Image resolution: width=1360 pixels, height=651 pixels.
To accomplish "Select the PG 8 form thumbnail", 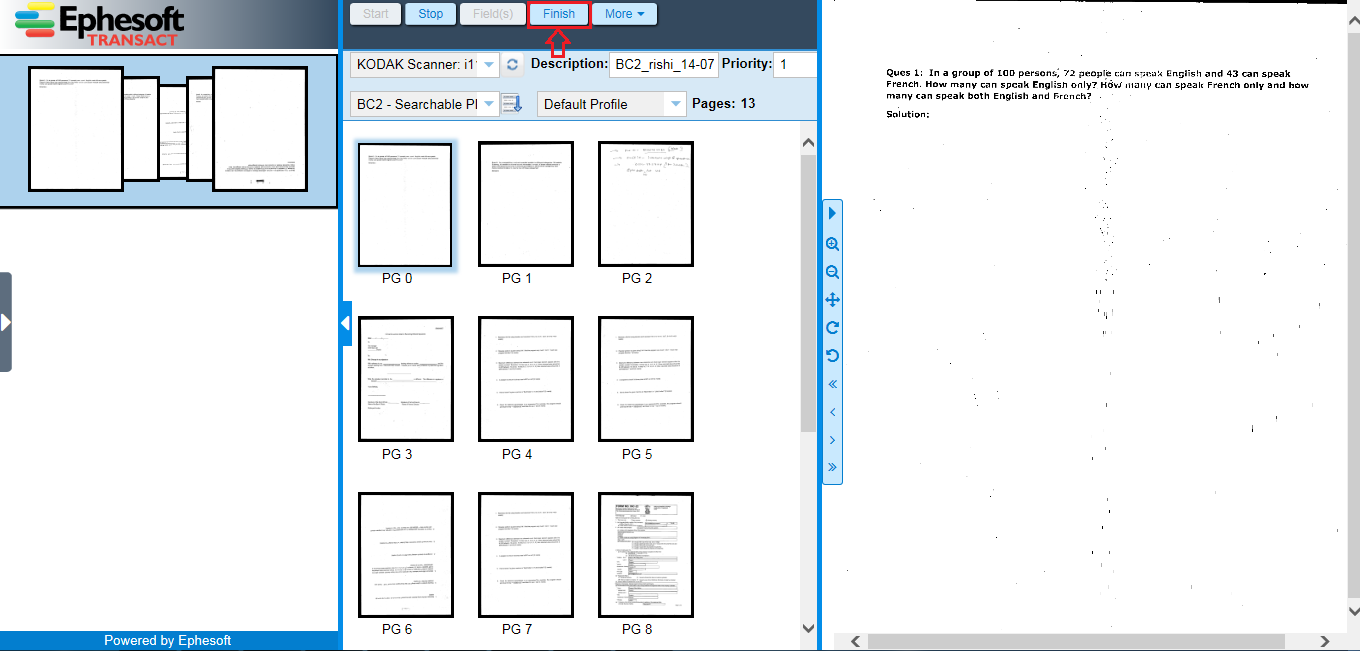I will (646, 555).
